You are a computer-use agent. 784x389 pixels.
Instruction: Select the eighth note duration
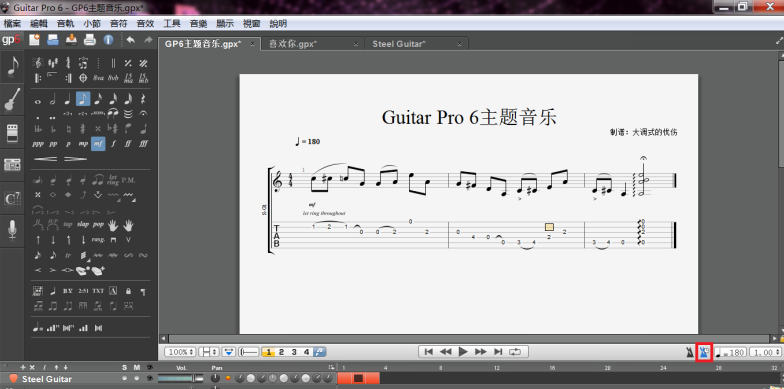pyautogui.click(x=83, y=99)
